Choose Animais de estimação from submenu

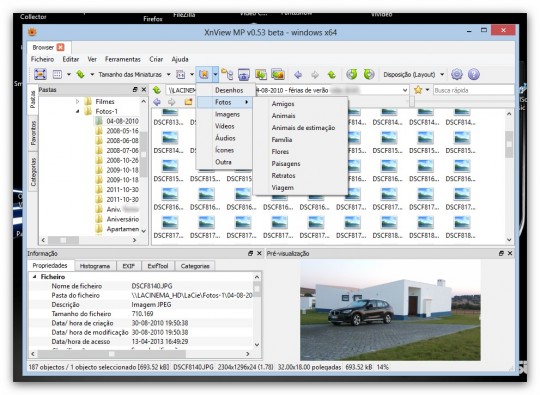tap(303, 128)
